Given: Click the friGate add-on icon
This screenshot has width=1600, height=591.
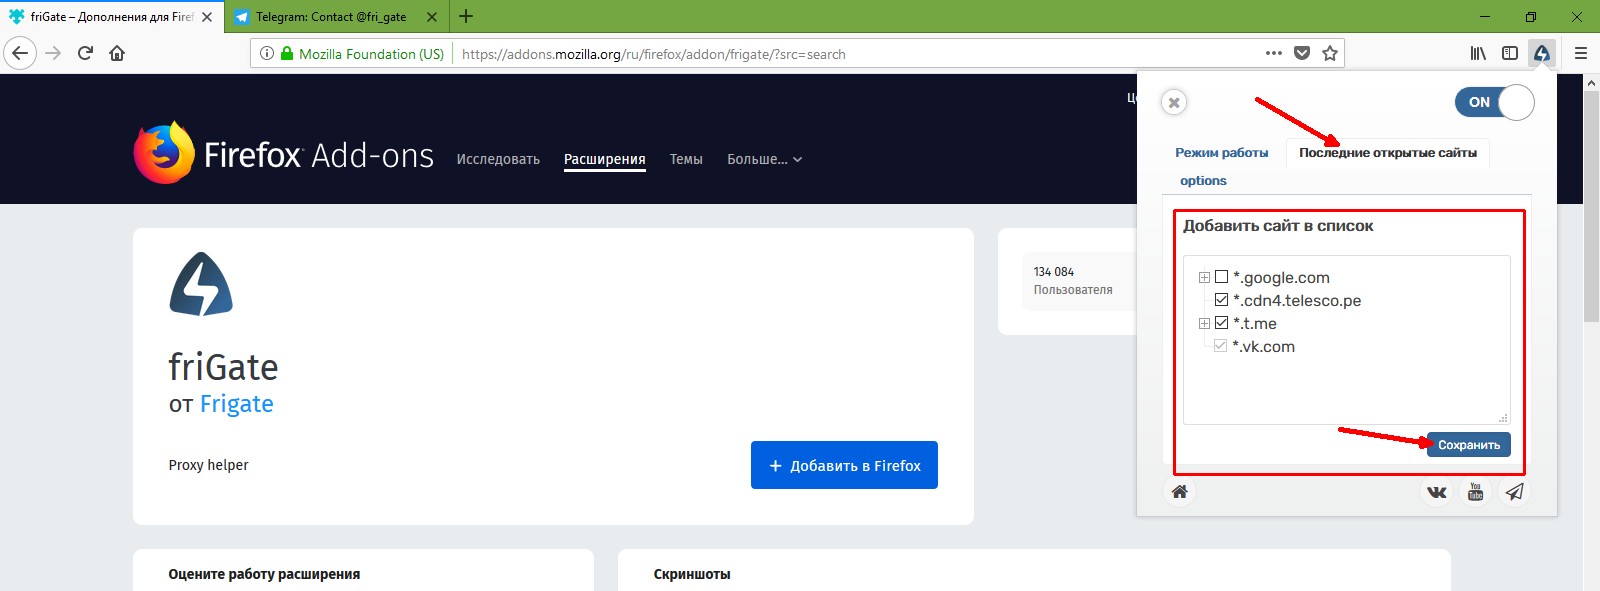Looking at the screenshot, I should [201, 284].
